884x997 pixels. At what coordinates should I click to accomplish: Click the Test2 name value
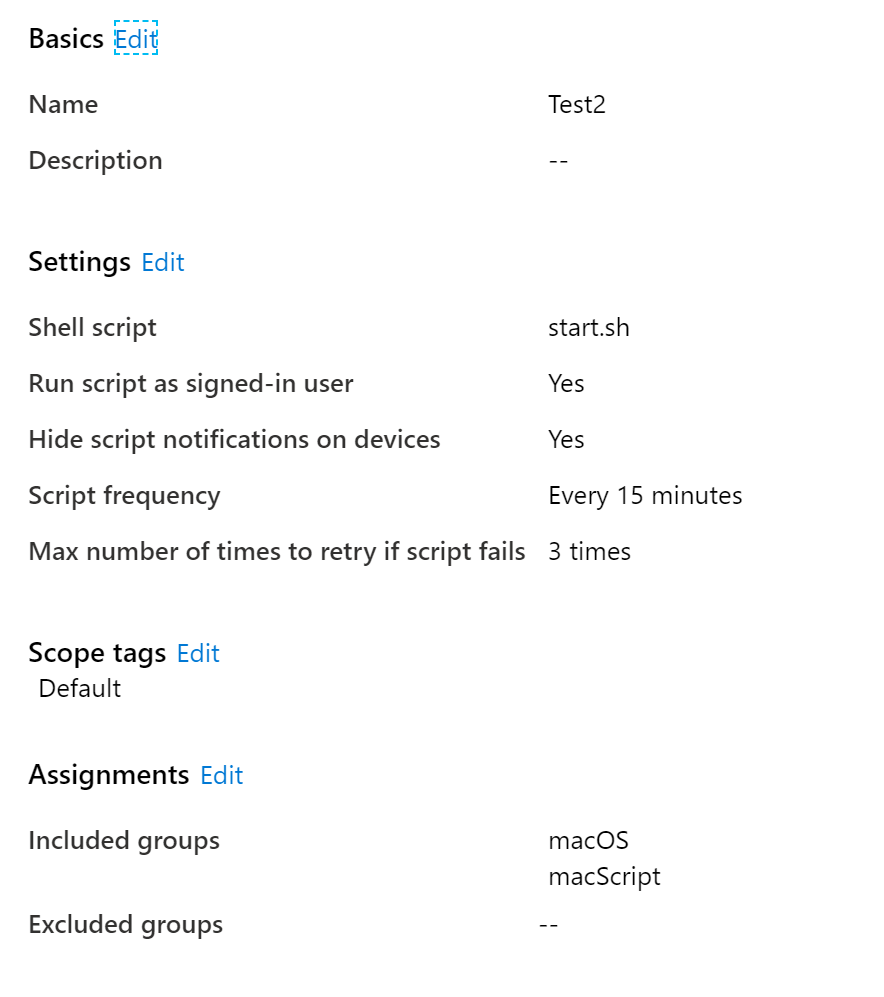(x=577, y=105)
